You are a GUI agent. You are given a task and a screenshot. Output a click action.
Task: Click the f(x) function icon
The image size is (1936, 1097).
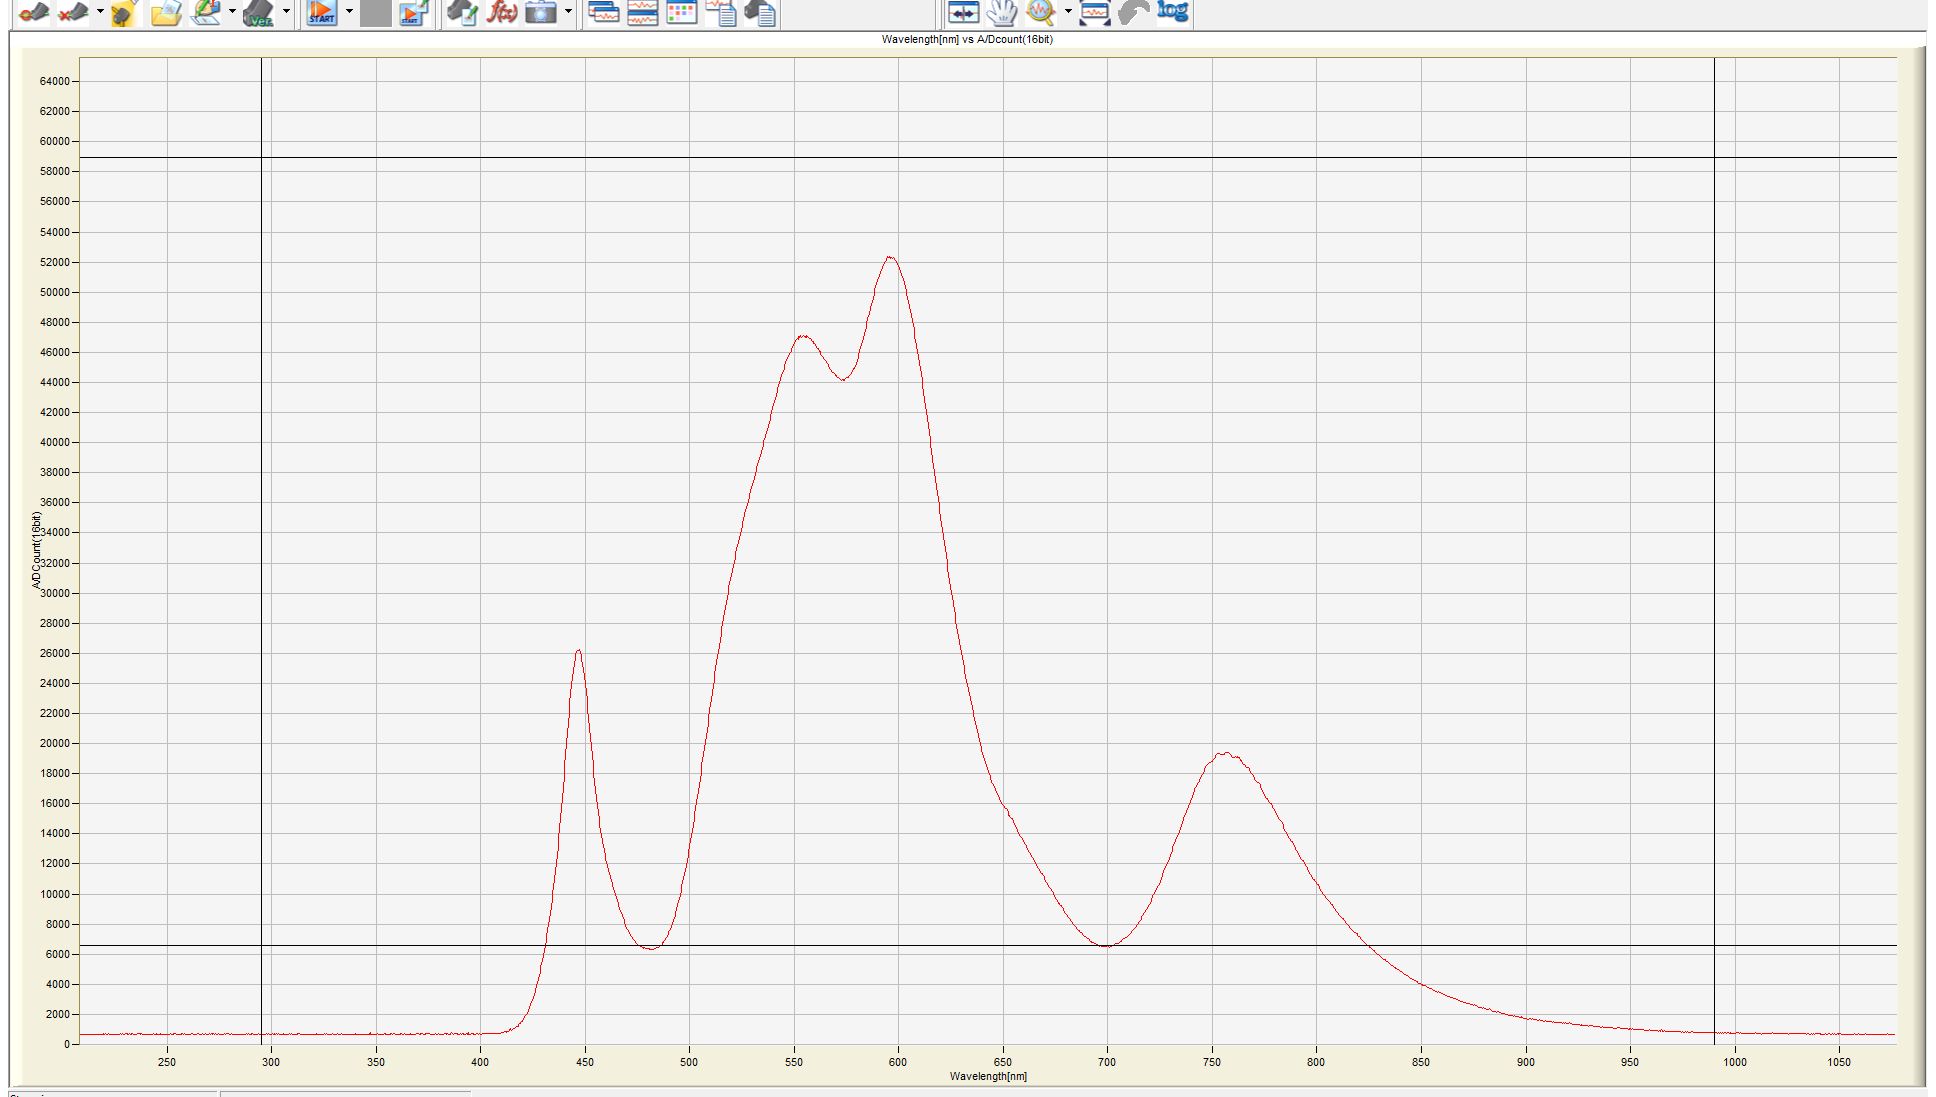(x=502, y=13)
